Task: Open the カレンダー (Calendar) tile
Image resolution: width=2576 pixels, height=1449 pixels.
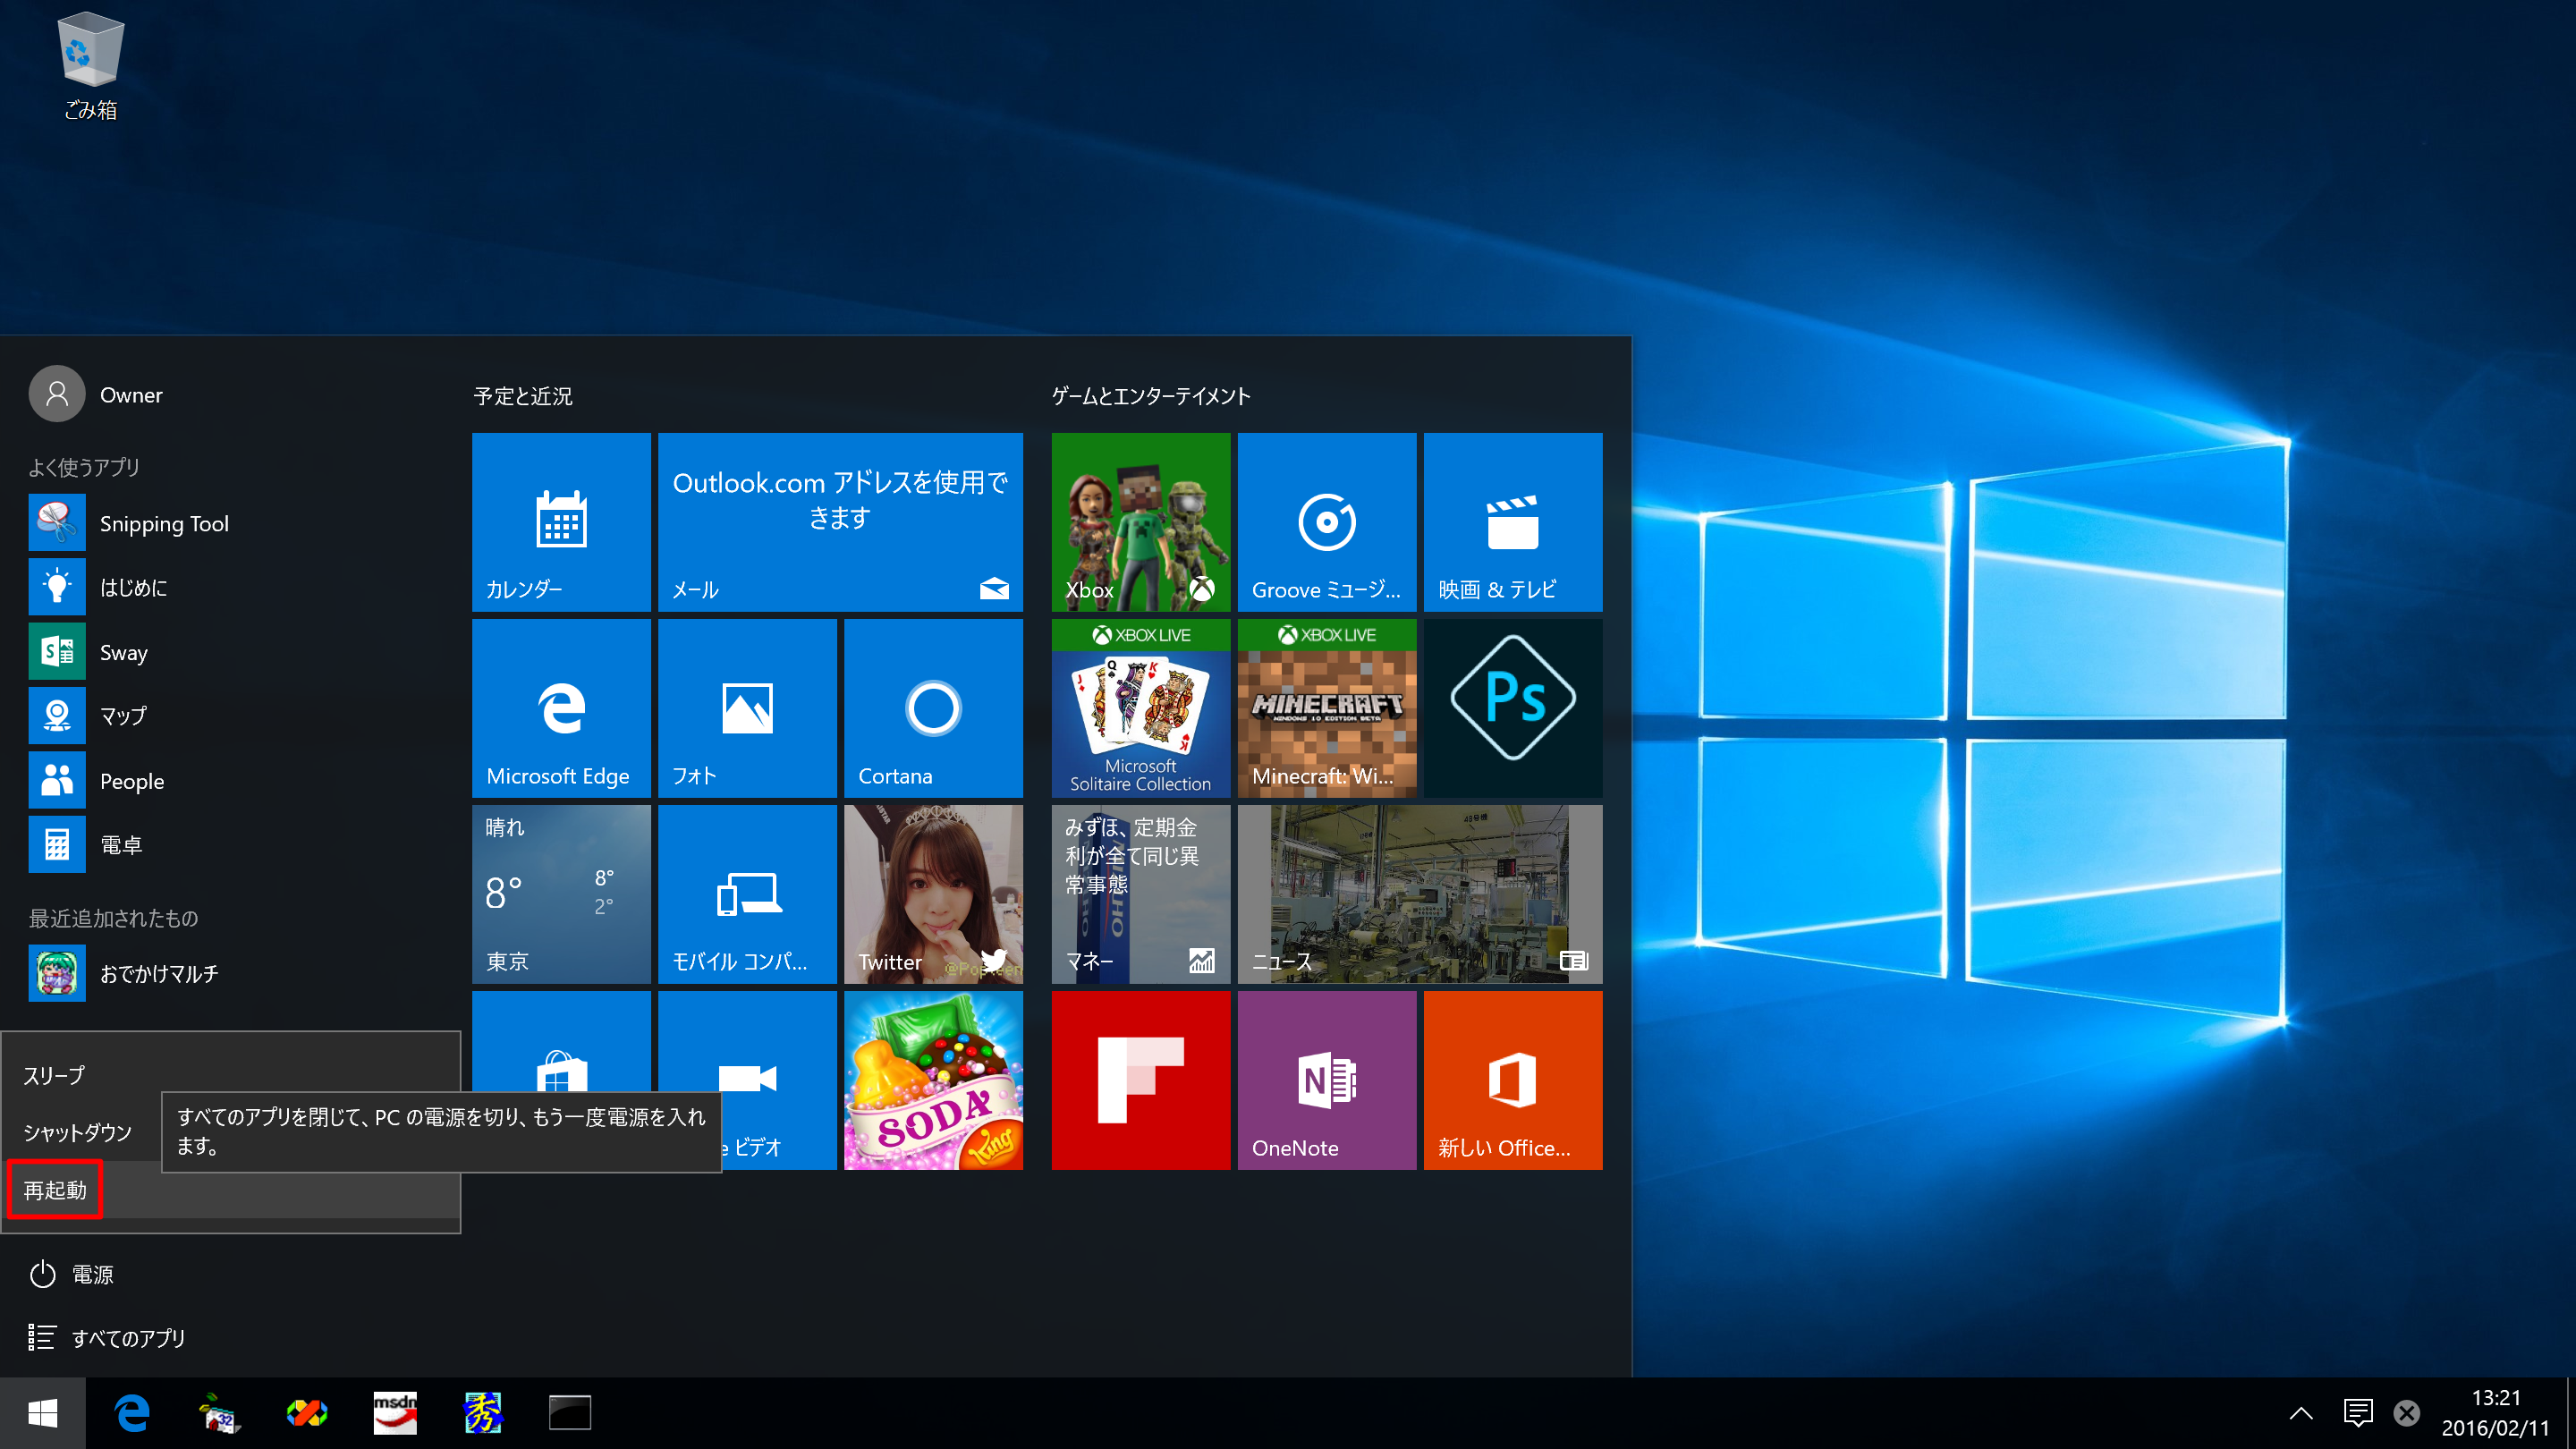Action: [561, 522]
